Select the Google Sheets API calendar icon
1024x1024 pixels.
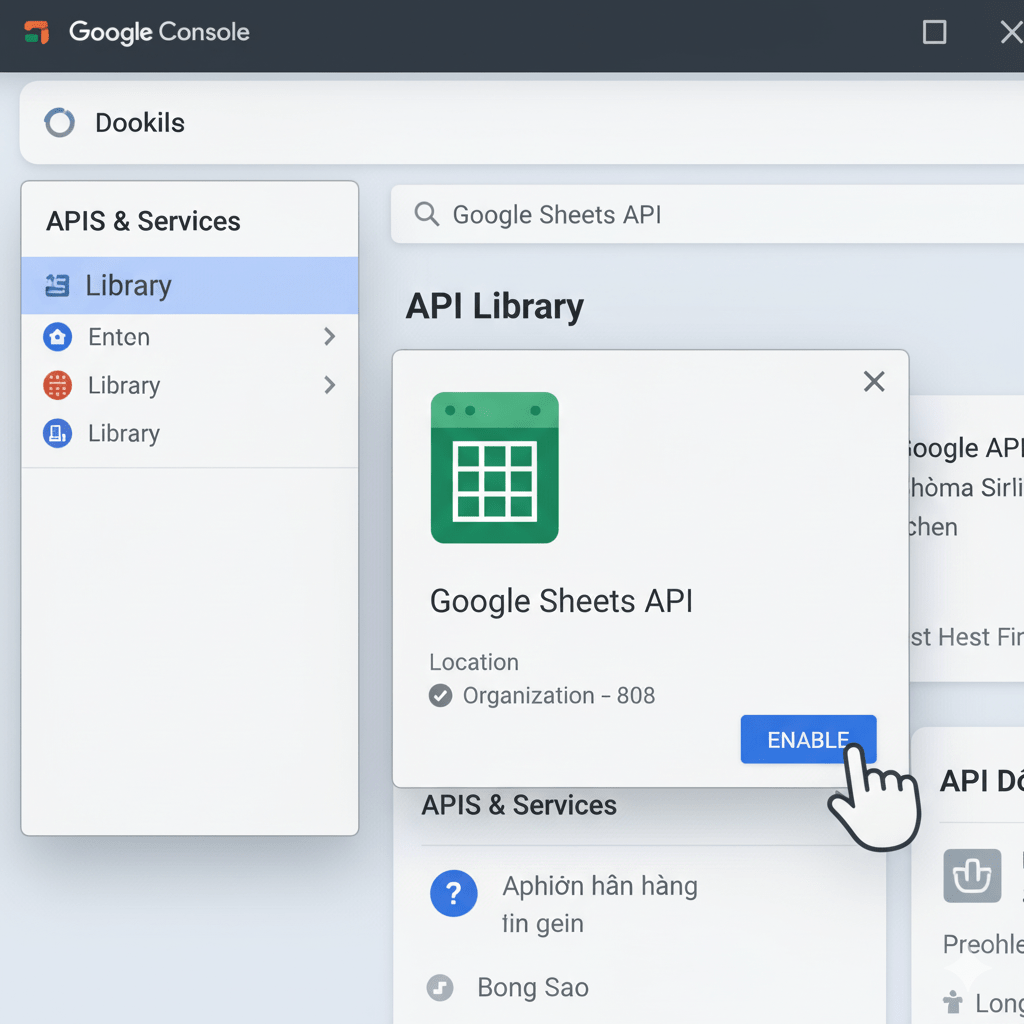pyautogui.click(x=495, y=467)
